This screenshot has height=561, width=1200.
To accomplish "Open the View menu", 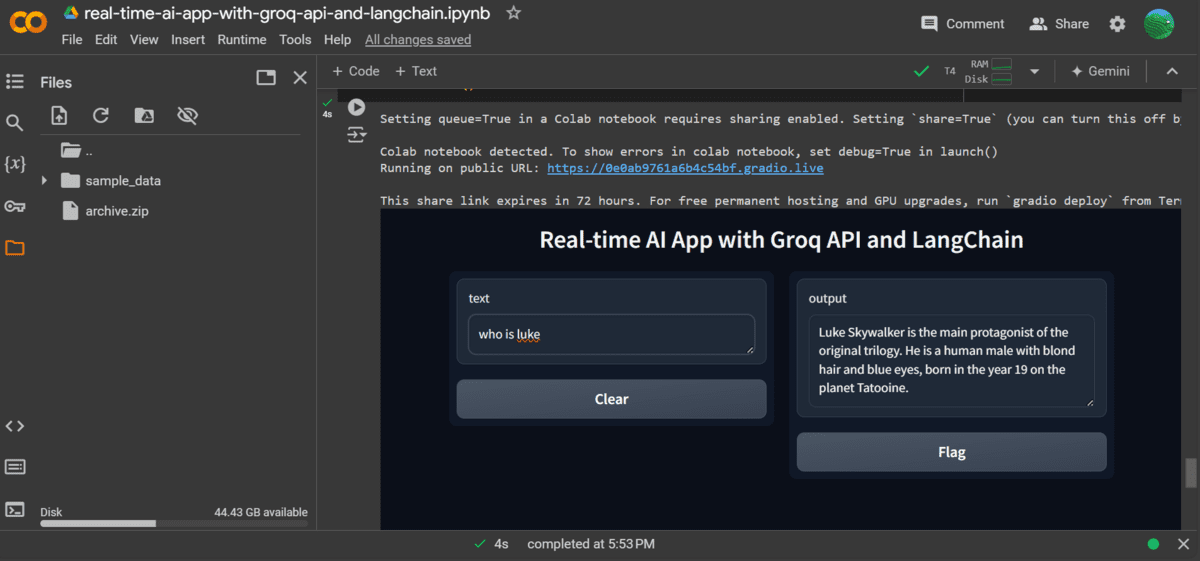I will (x=144, y=40).
